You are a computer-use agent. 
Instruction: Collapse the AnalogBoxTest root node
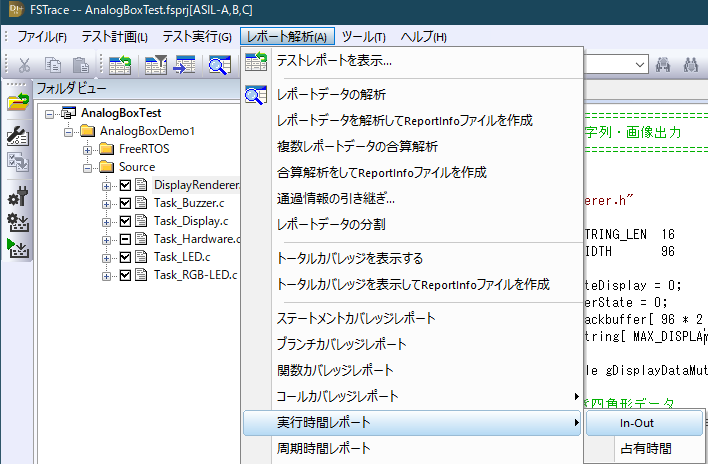(49, 114)
